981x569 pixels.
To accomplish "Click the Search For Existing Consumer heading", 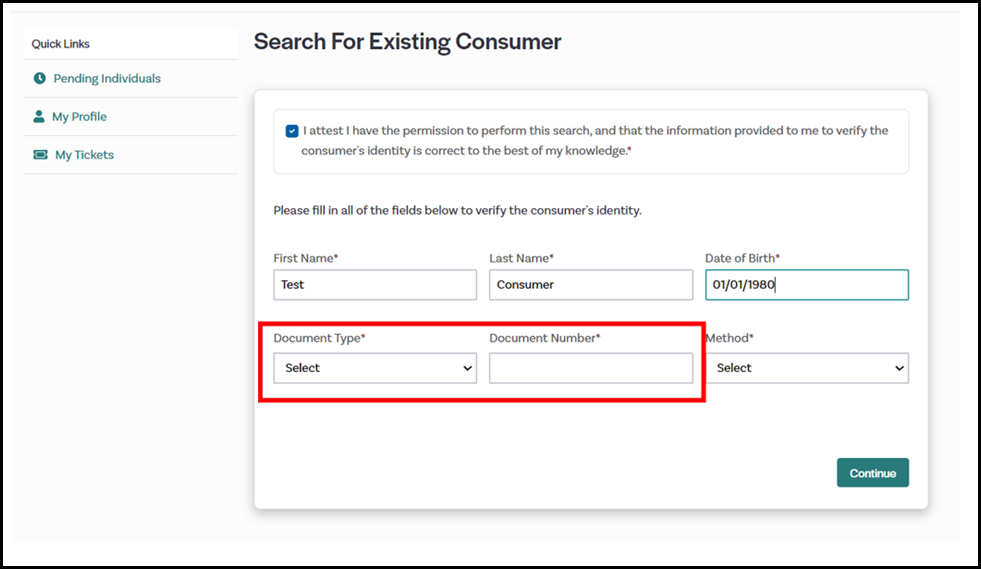I will 407,42.
